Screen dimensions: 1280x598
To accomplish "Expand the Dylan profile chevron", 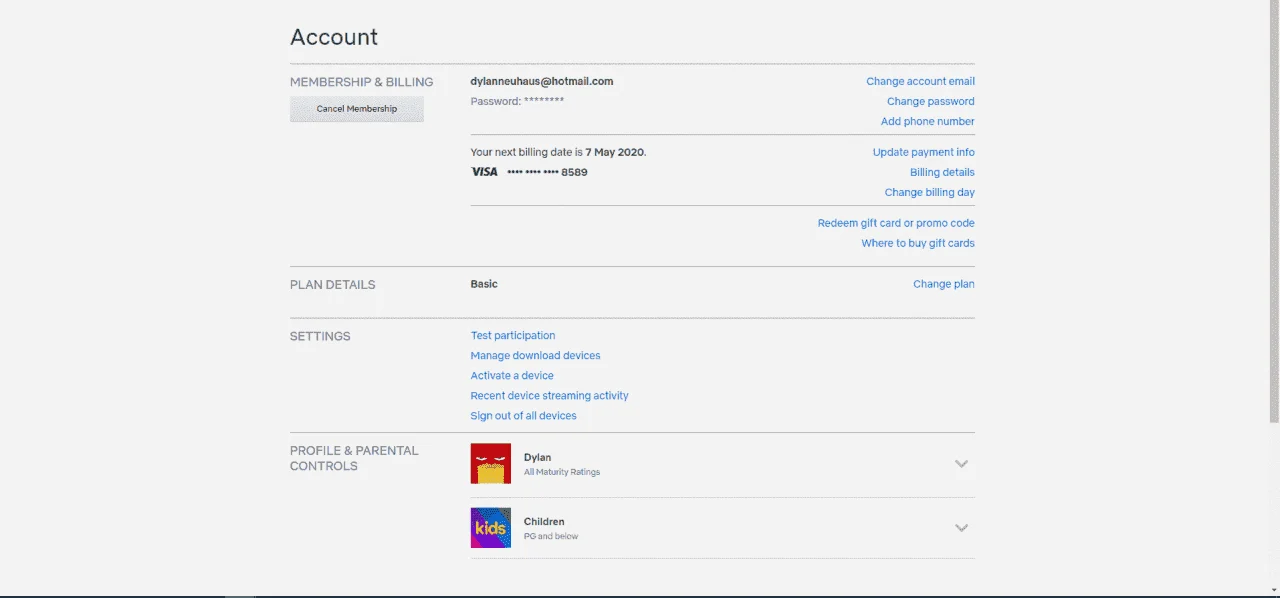I will tap(961, 464).
